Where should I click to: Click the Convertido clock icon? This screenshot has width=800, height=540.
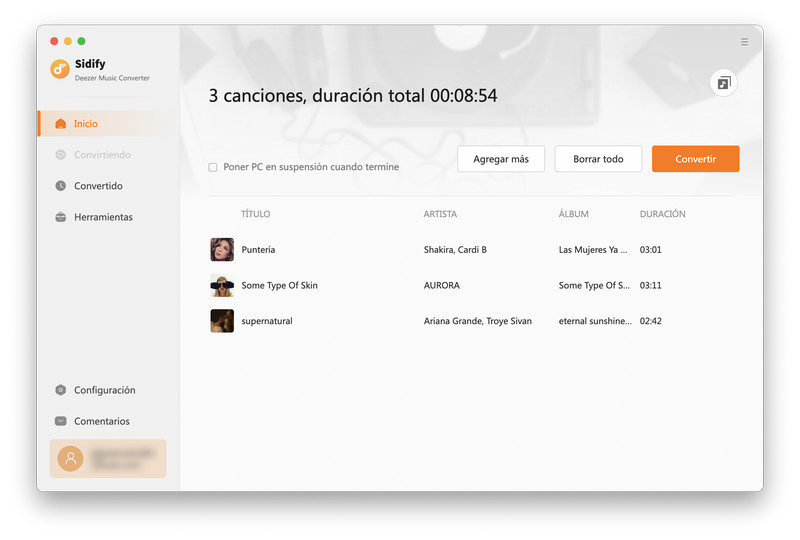[61, 186]
